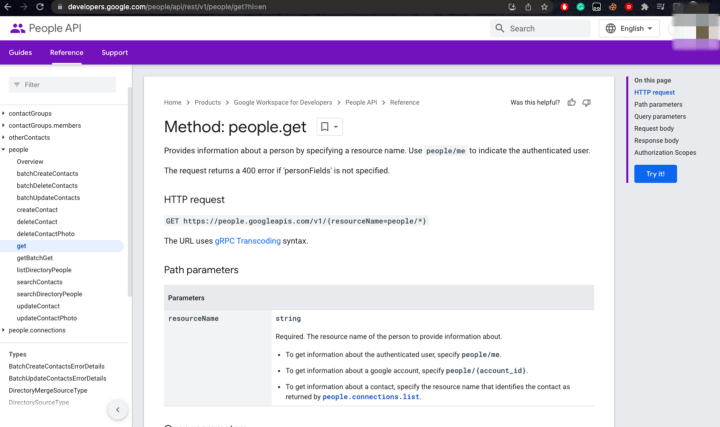Bookmark page with the star icon
The width and height of the screenshot is (720, 427).
click(x=544, y=7)
